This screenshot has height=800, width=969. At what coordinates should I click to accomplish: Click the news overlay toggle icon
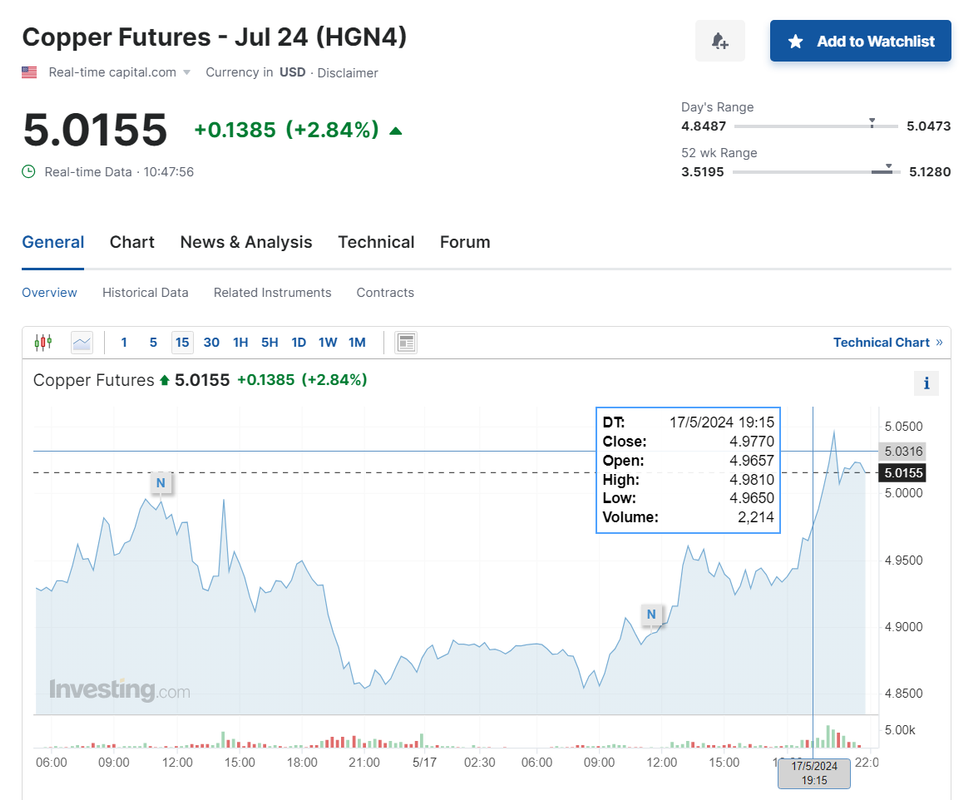point(406,342)
